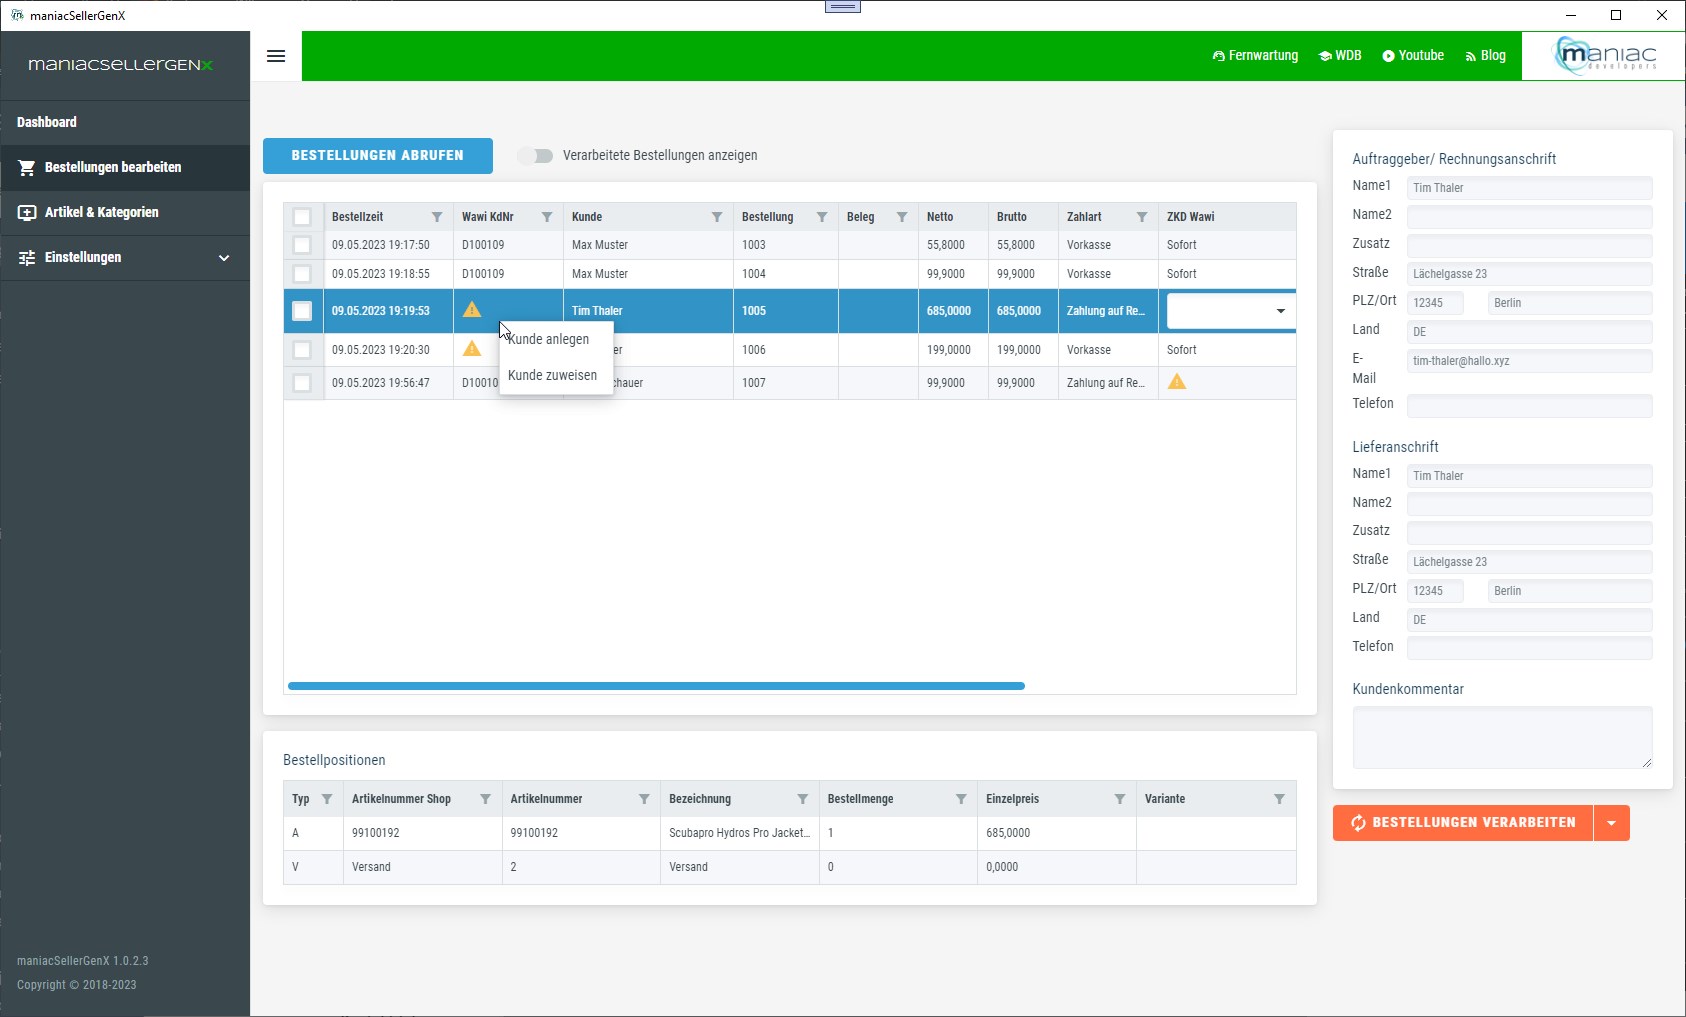Click the Fernwartung headset icon

click(1218, 56)
